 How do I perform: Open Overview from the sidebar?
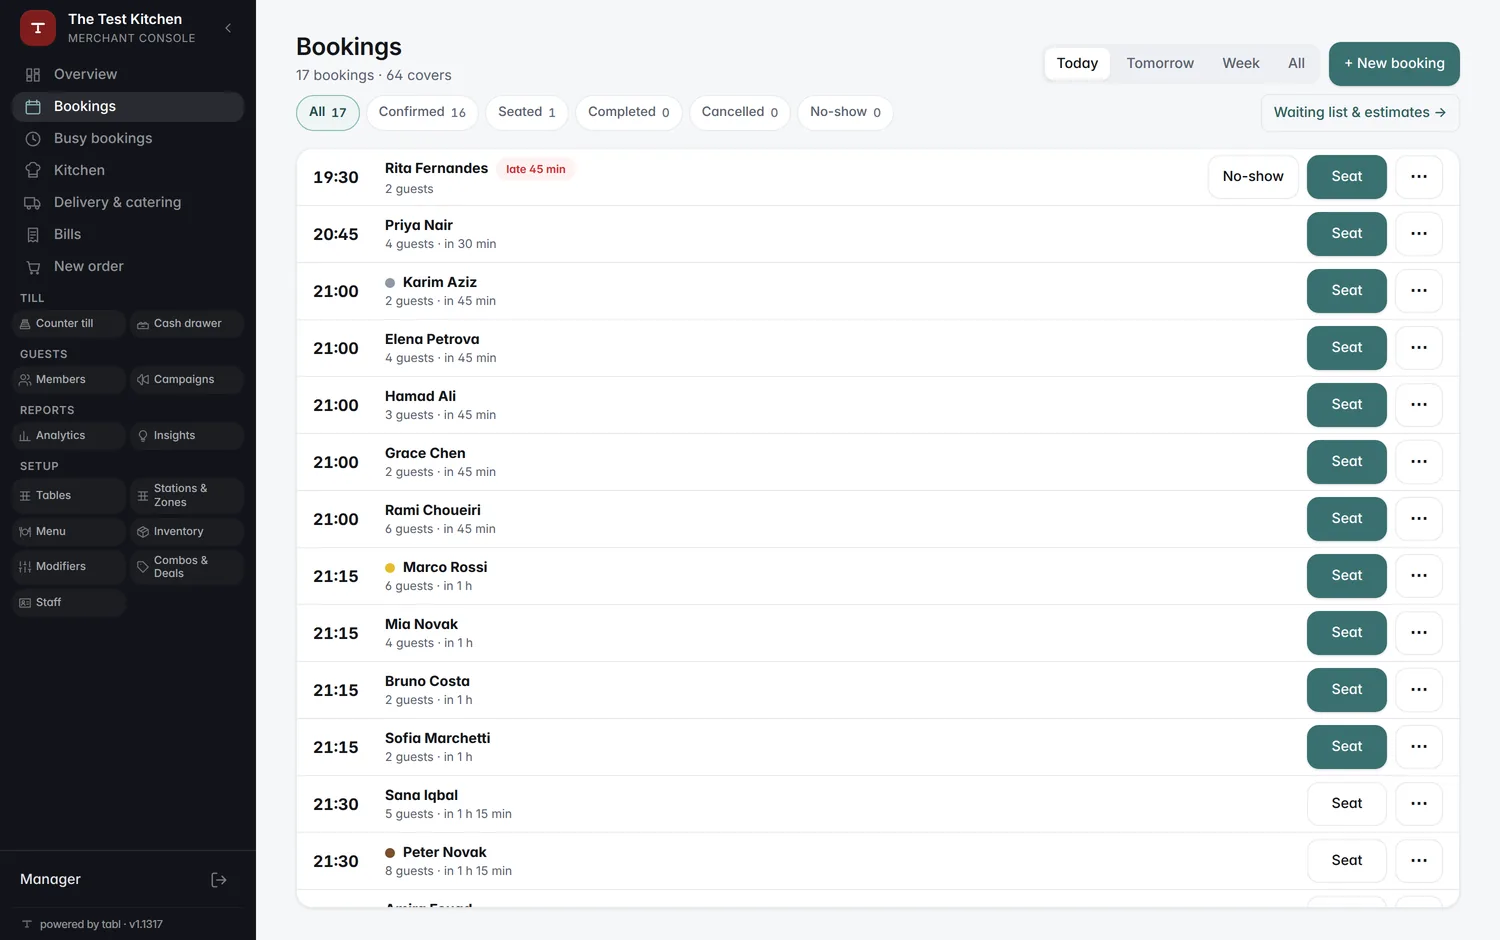(x=128, y=74)
